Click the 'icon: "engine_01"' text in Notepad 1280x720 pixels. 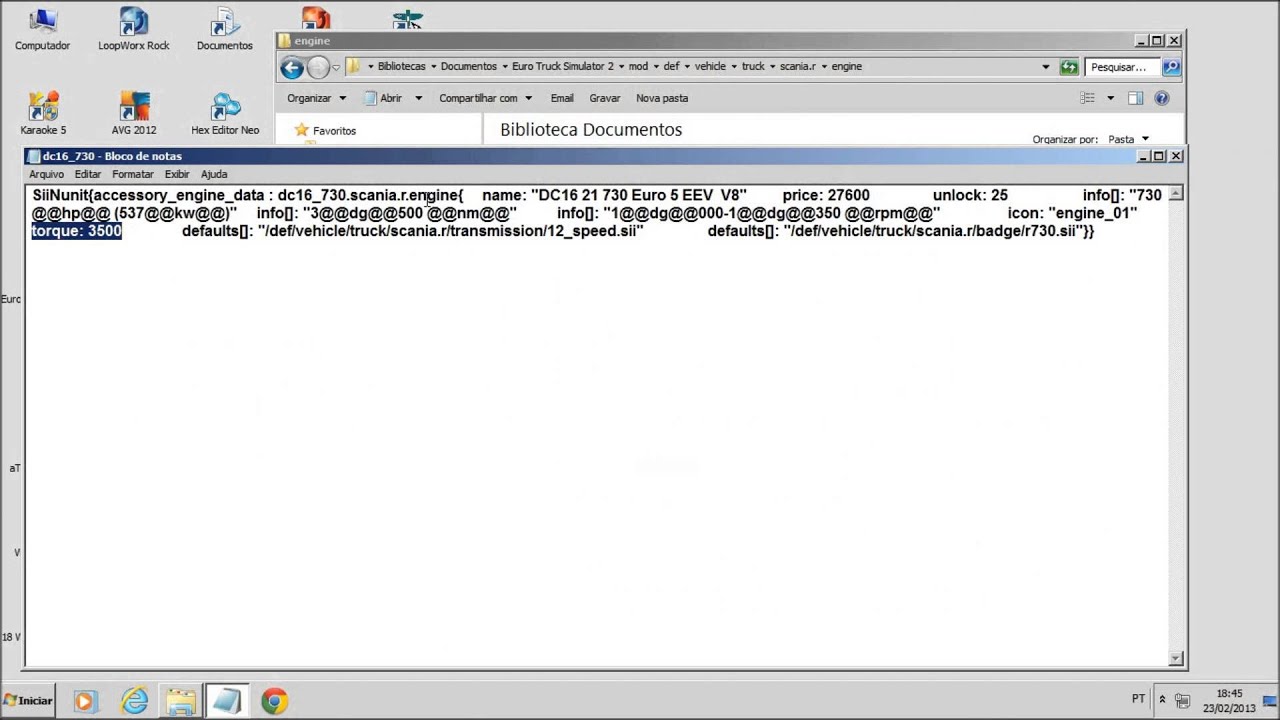[x=1072, y=213]
